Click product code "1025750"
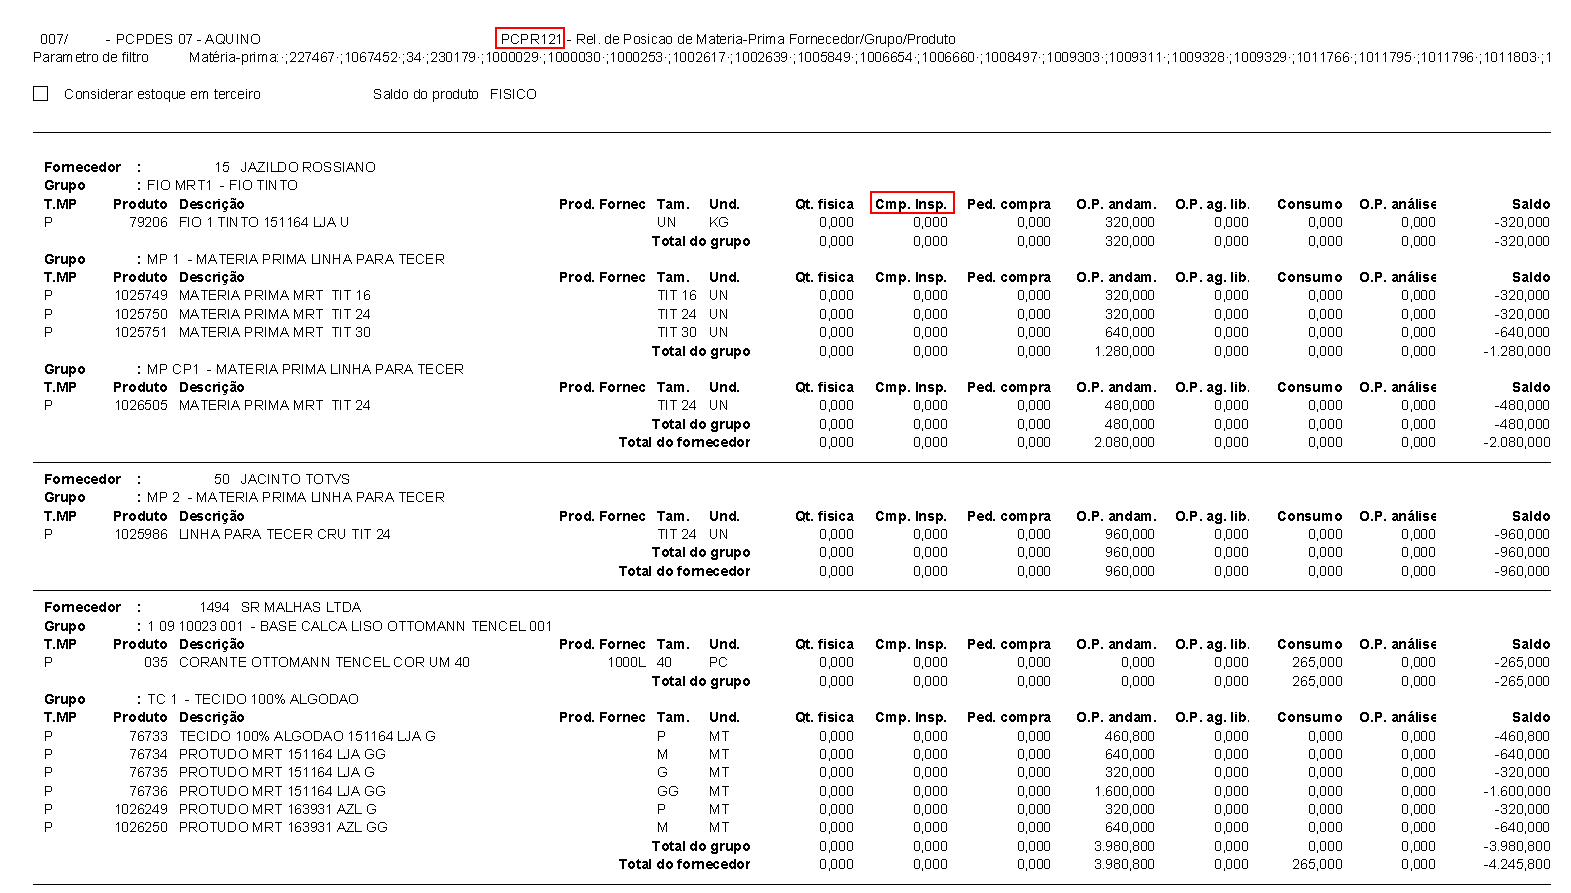Viewport: 1571px width, 893px height. coord(141,314)
